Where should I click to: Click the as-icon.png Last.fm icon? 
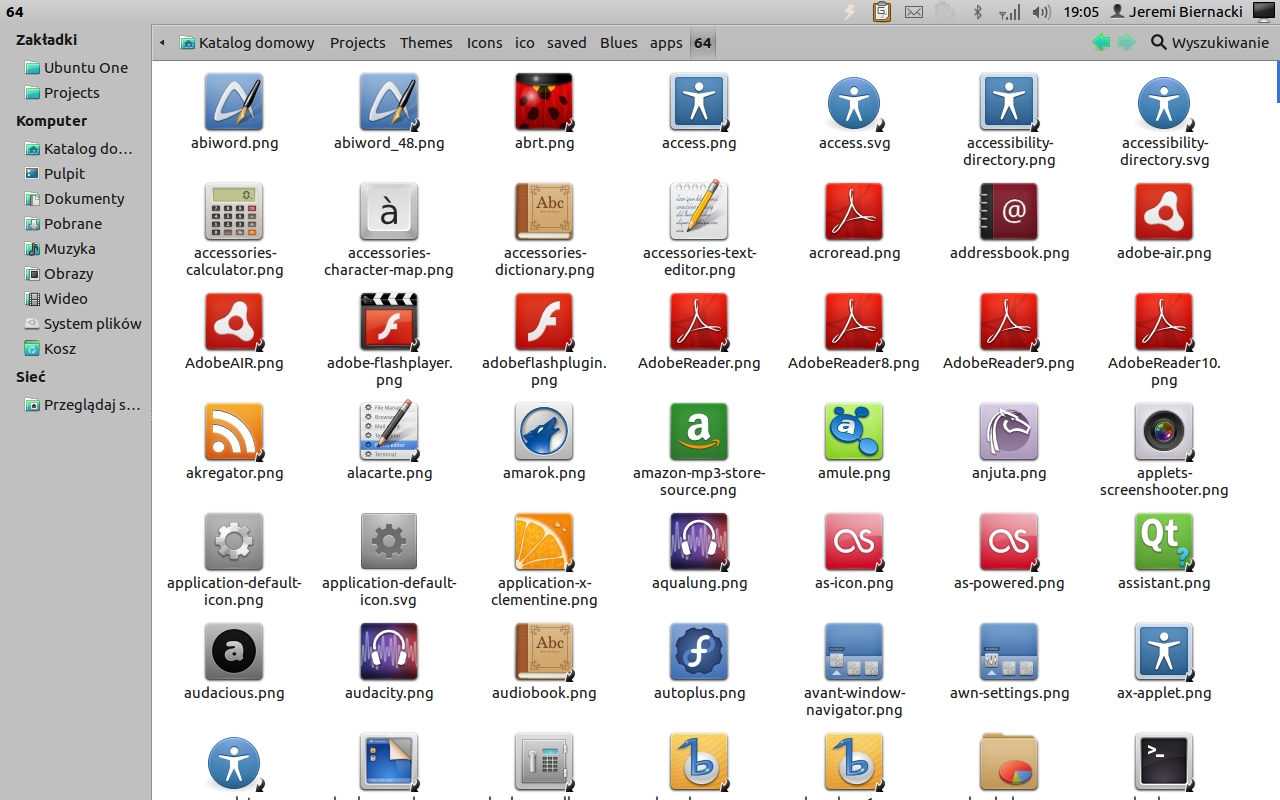tap(854, 542)
